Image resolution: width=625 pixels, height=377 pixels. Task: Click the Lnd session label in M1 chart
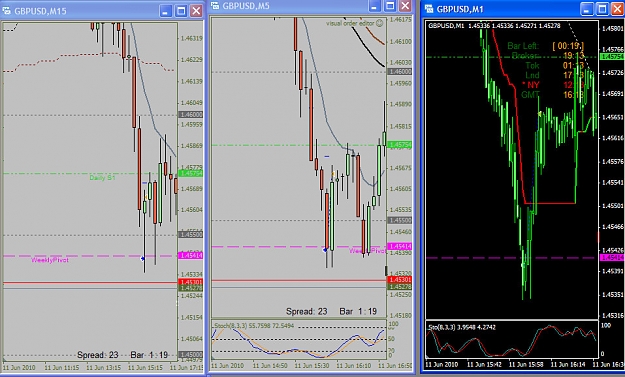pos(532,75)
